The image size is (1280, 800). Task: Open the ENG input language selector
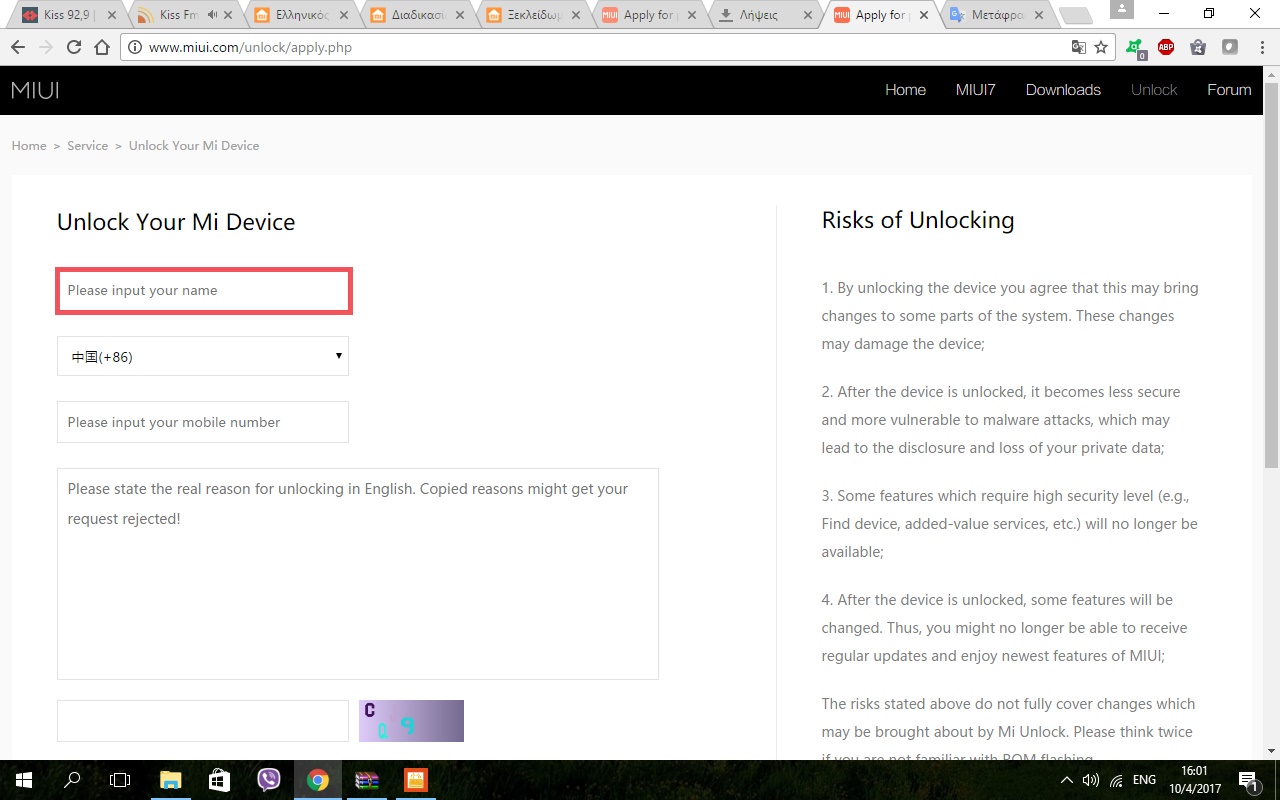(x=1144, y=780)
